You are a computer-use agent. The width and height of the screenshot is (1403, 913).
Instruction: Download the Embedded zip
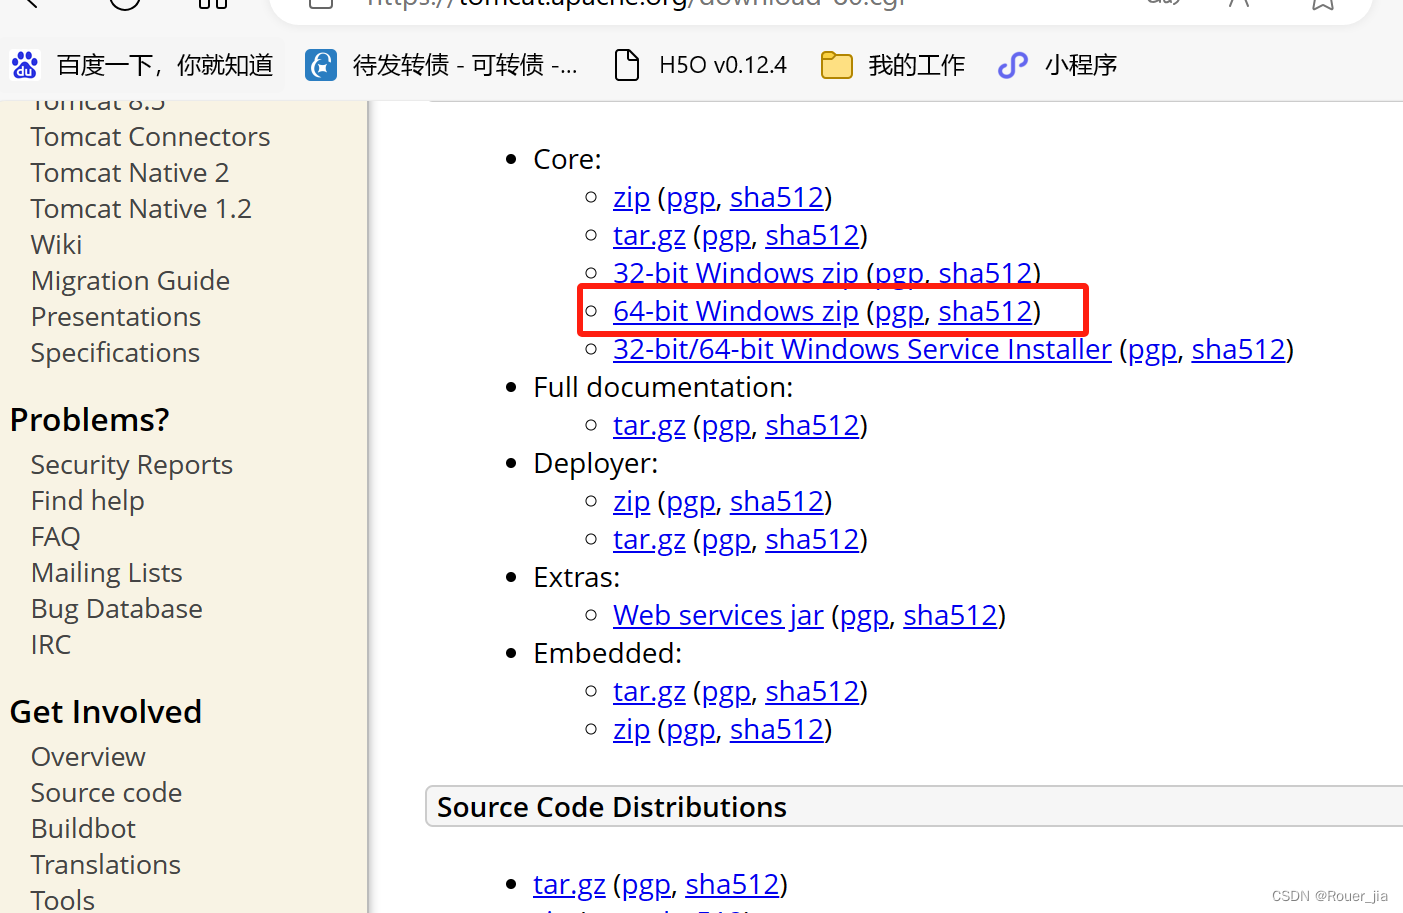[631, 730]
